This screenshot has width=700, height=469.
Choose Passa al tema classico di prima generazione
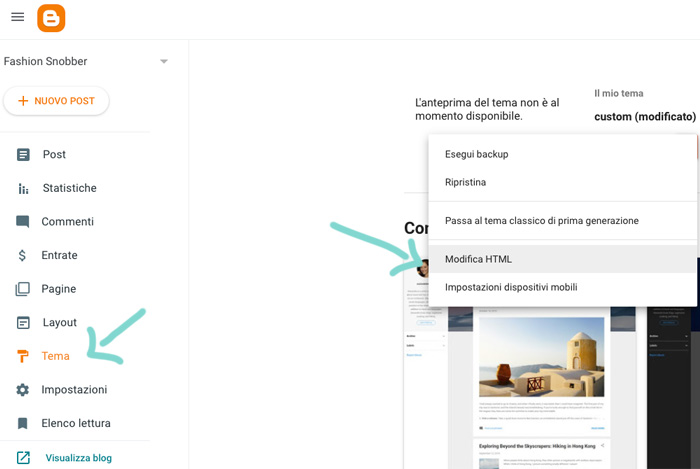(562, 221)
